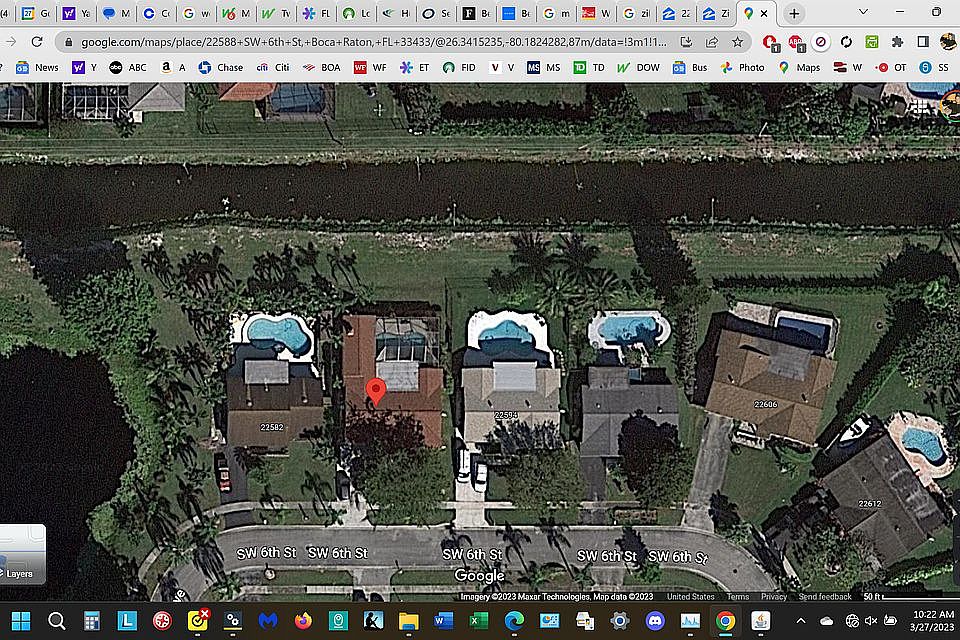The height and width of the screenshot is (640, 960).
Task: Click the Terms link at map bottom
Action: pyautogui.click(x=738, y=597)
